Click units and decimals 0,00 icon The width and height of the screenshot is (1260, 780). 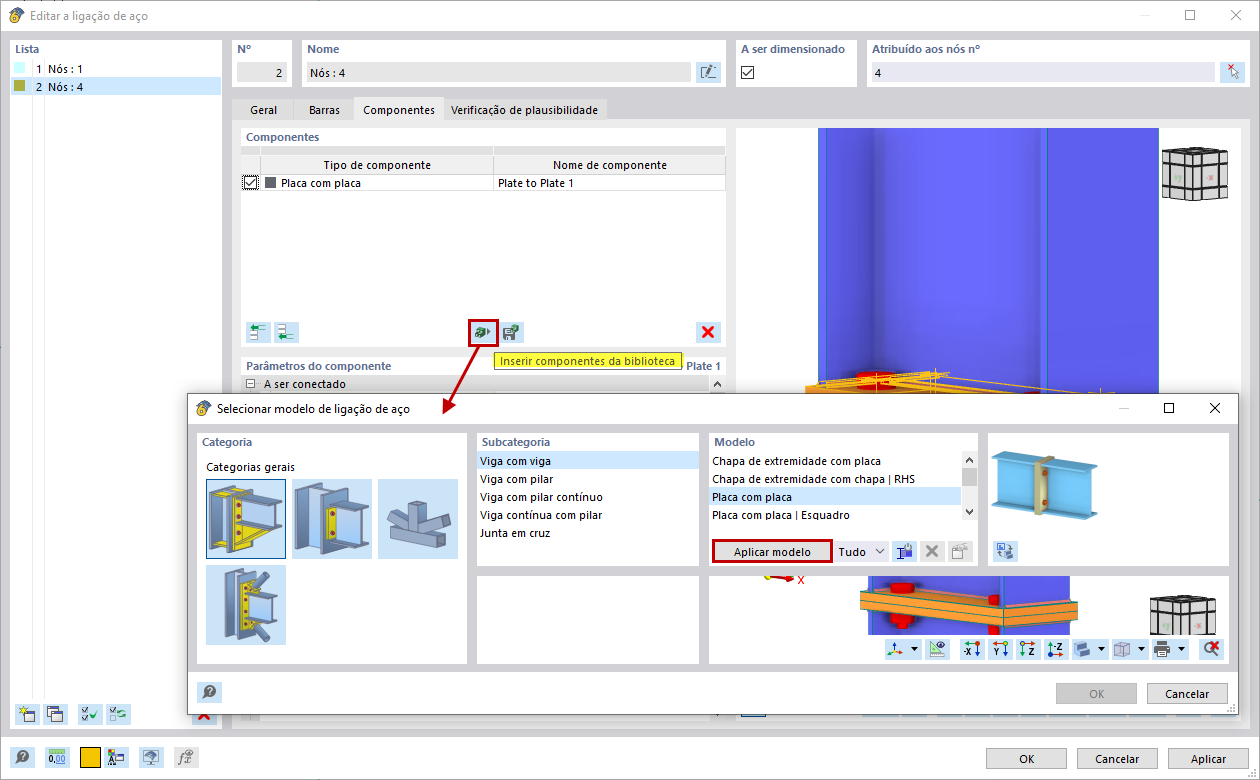click(57, 758)
